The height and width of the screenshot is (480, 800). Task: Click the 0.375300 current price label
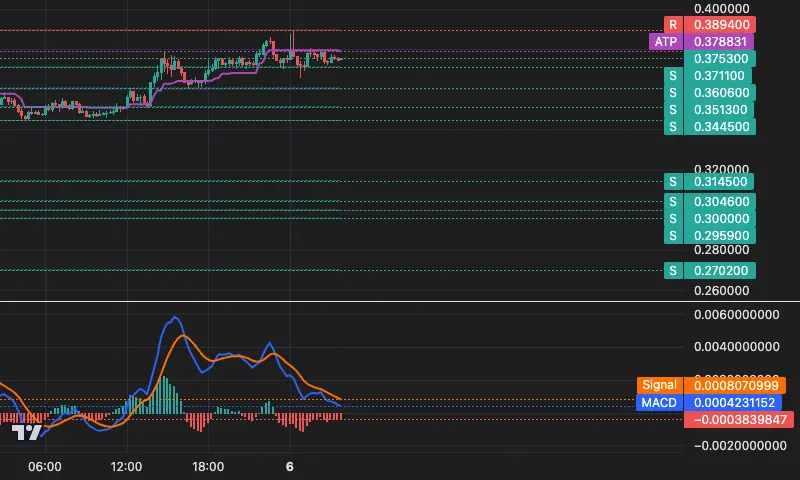pyautogui.click(x=720, y=59)
